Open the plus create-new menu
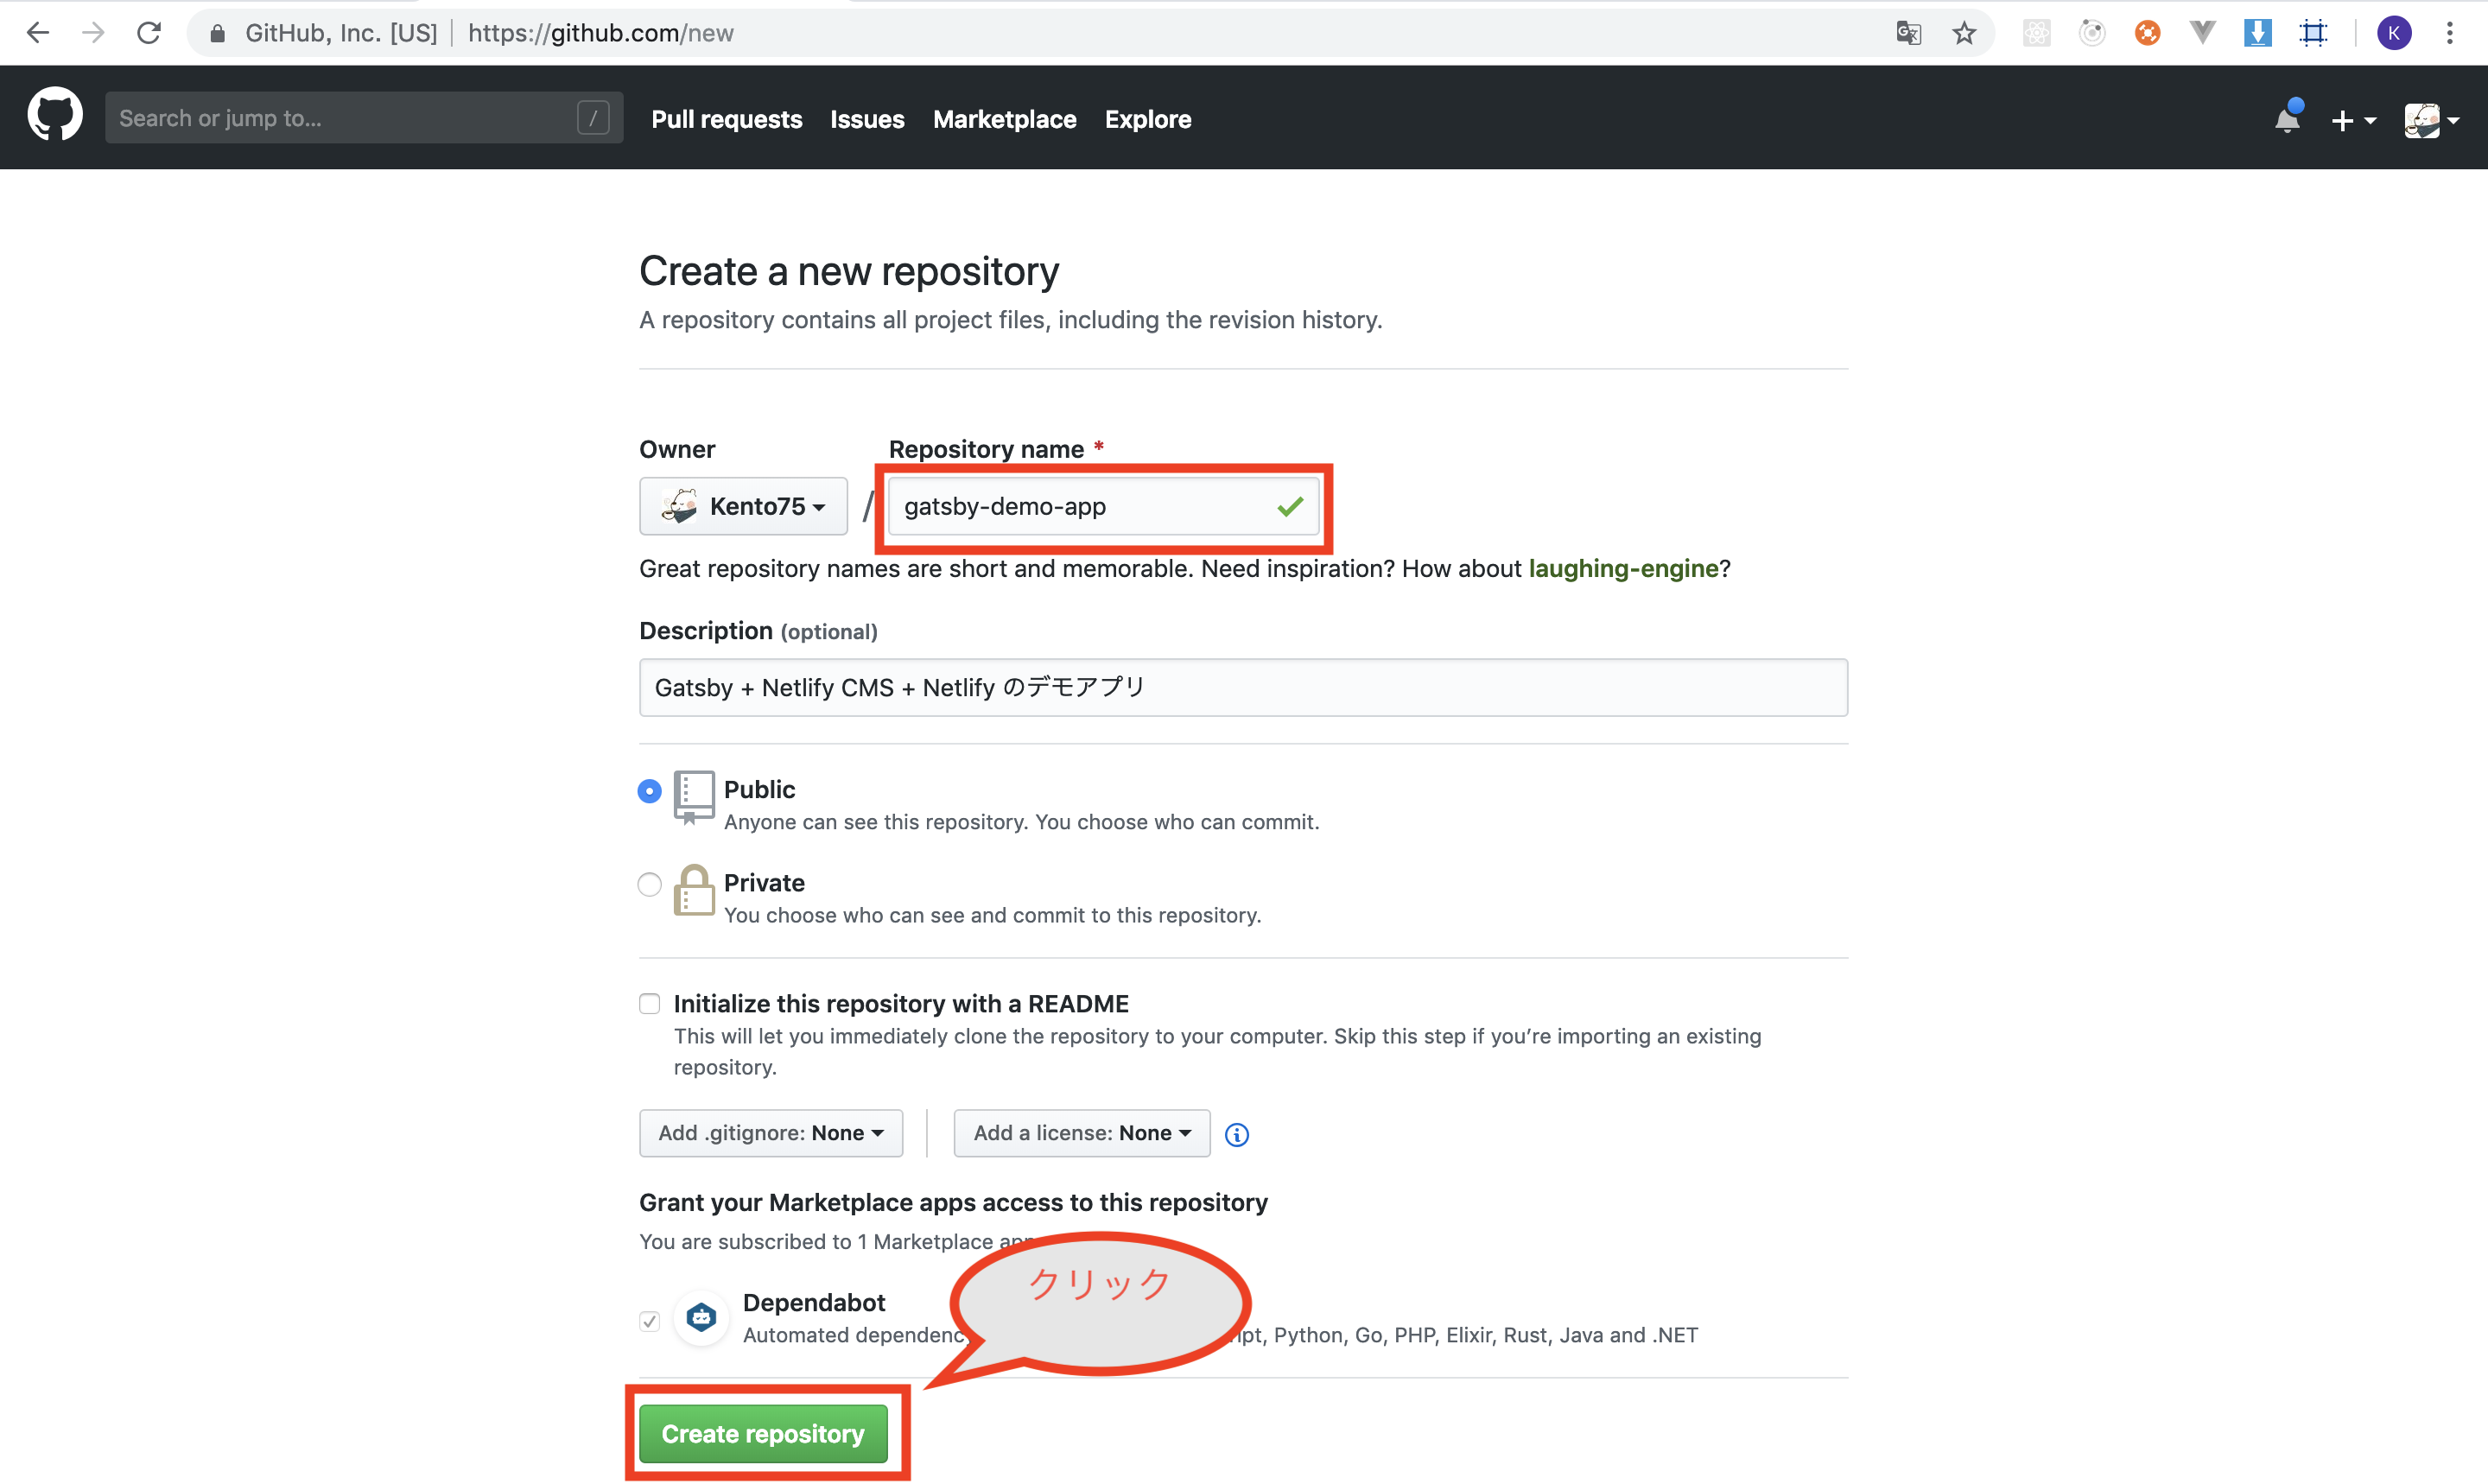The image size is (2488, 1484). coord(2351,120)
